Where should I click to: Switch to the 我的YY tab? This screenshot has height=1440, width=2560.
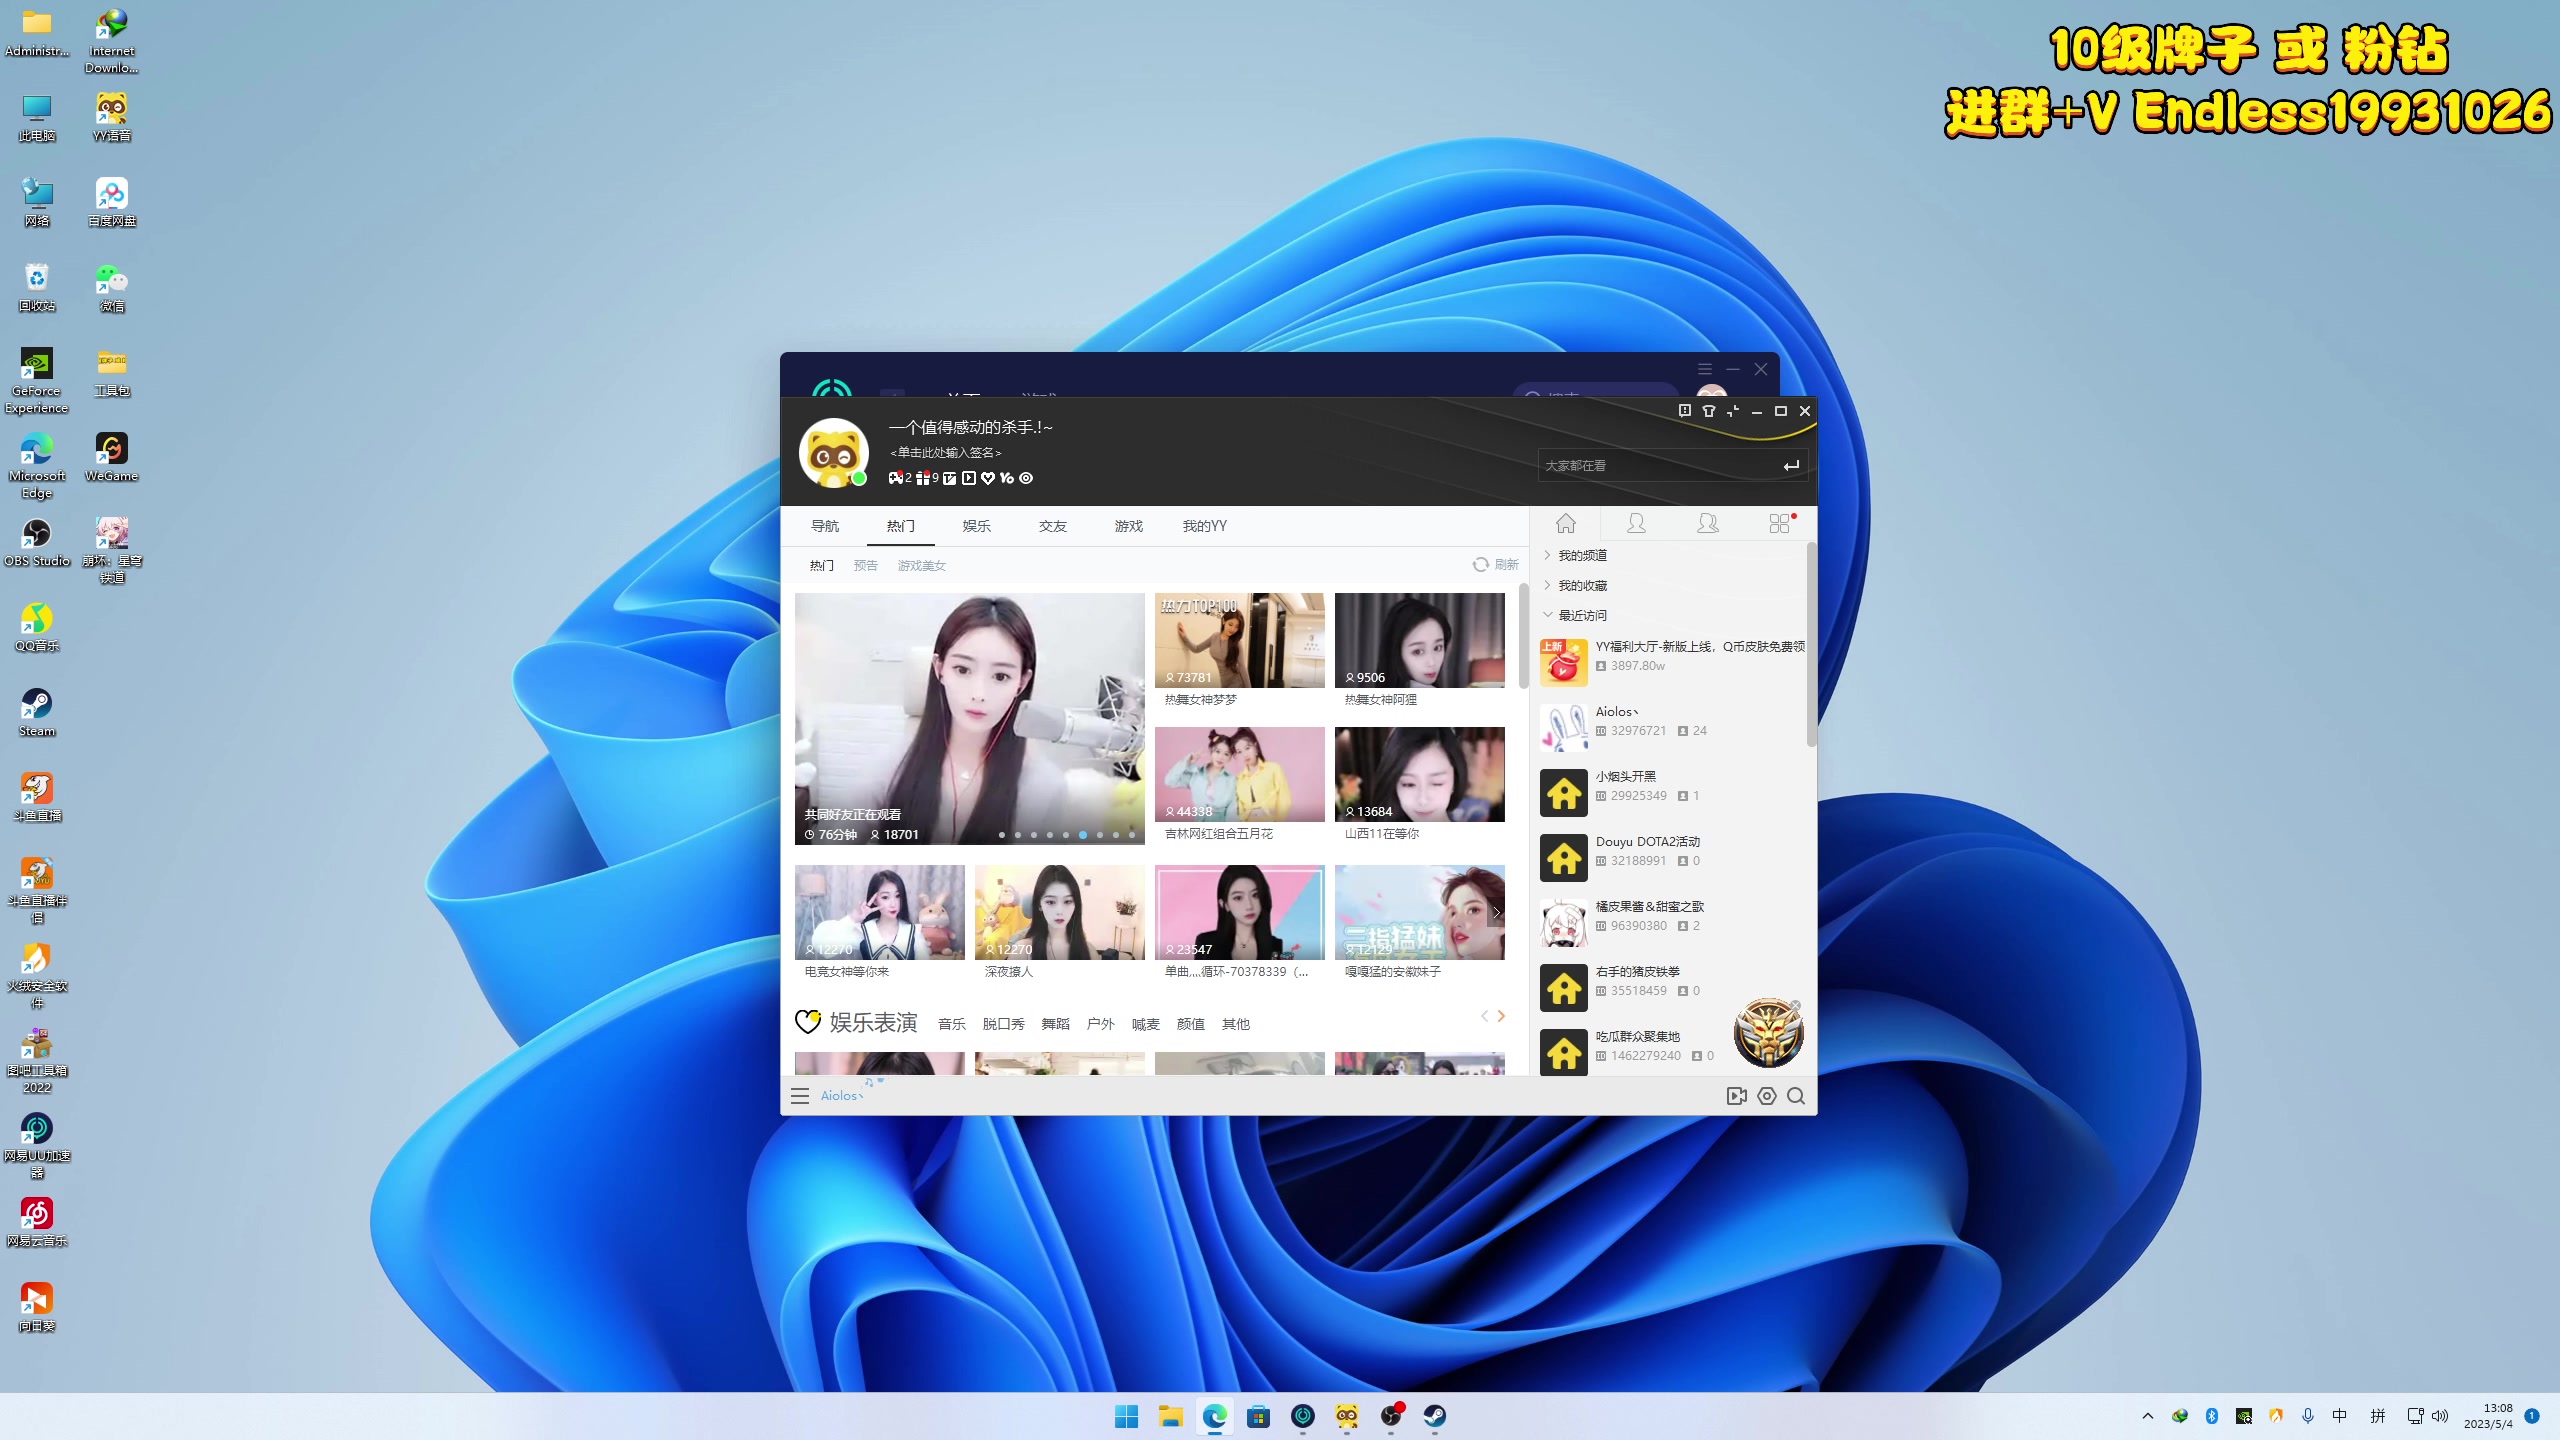[x=1205, y=526]
